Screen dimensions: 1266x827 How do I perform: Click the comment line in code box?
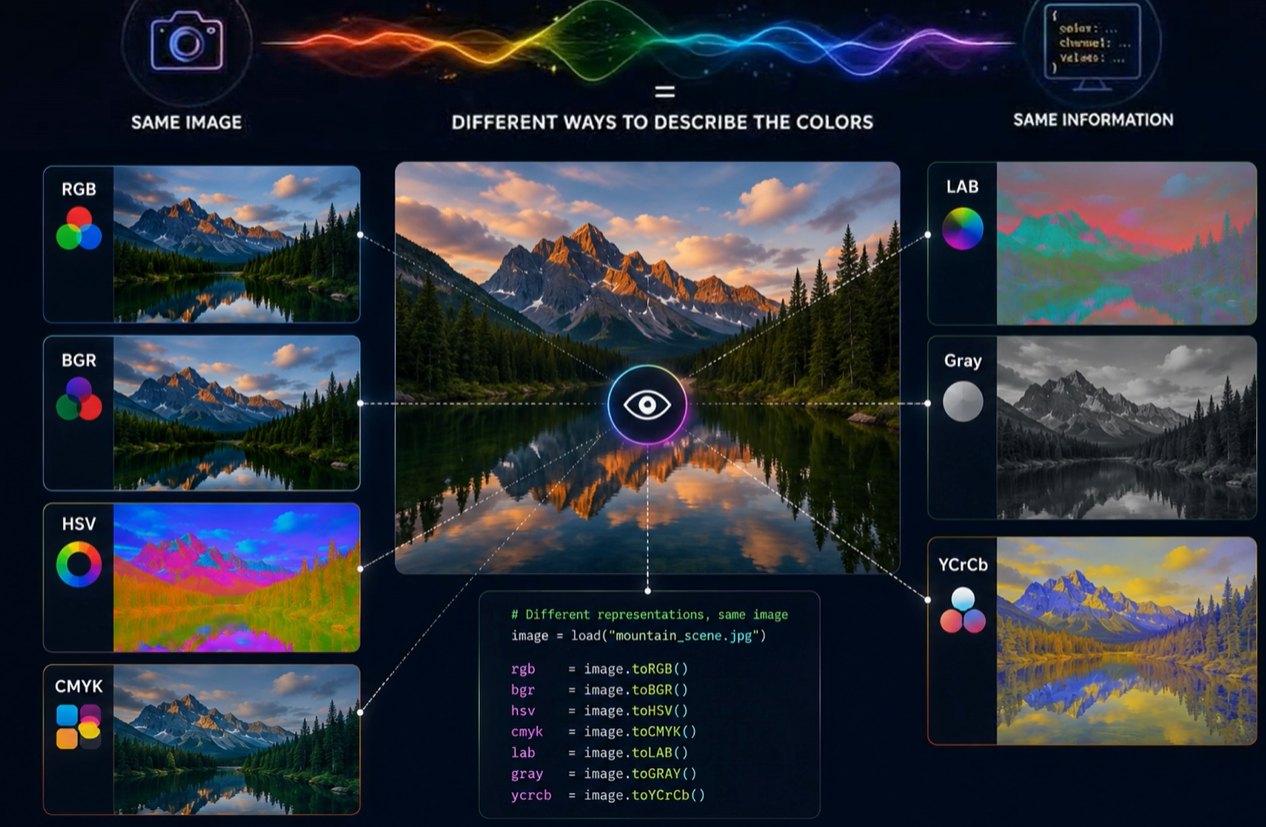(649, 615)
